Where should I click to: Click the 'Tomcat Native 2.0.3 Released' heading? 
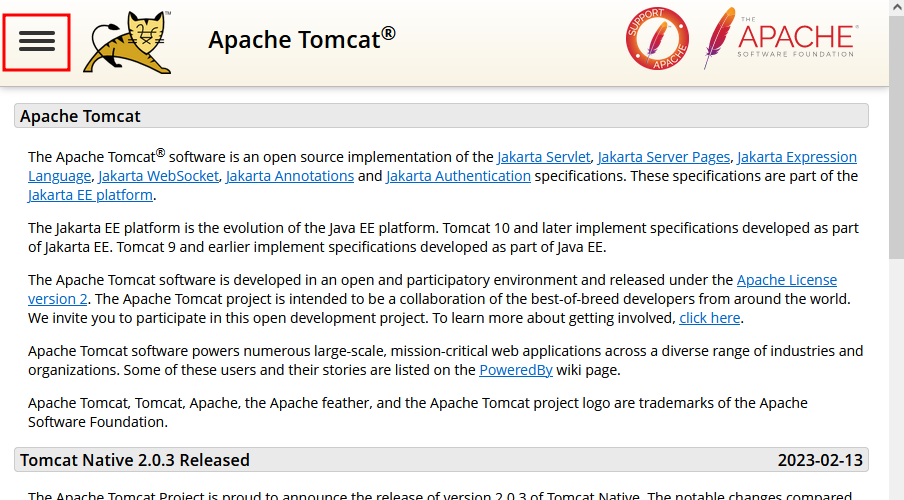(x=135, y=460)
